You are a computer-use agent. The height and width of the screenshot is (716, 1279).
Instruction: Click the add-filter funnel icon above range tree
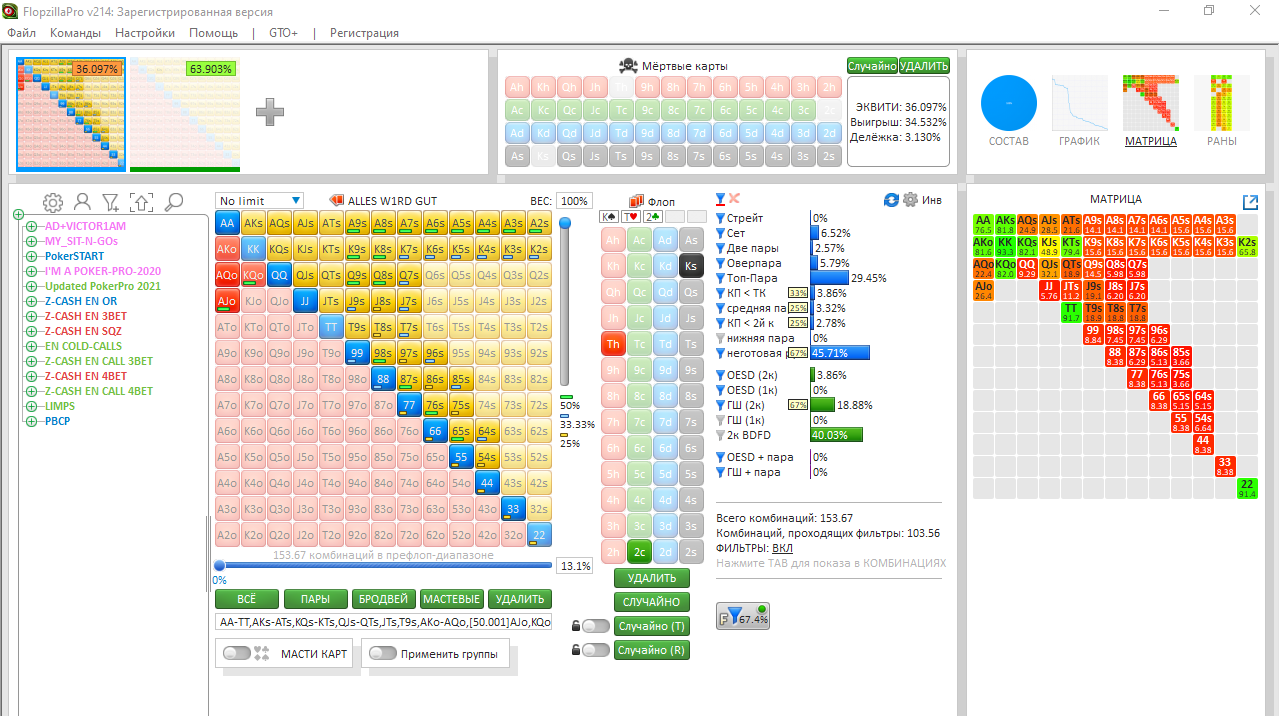[x=111, y=202]
